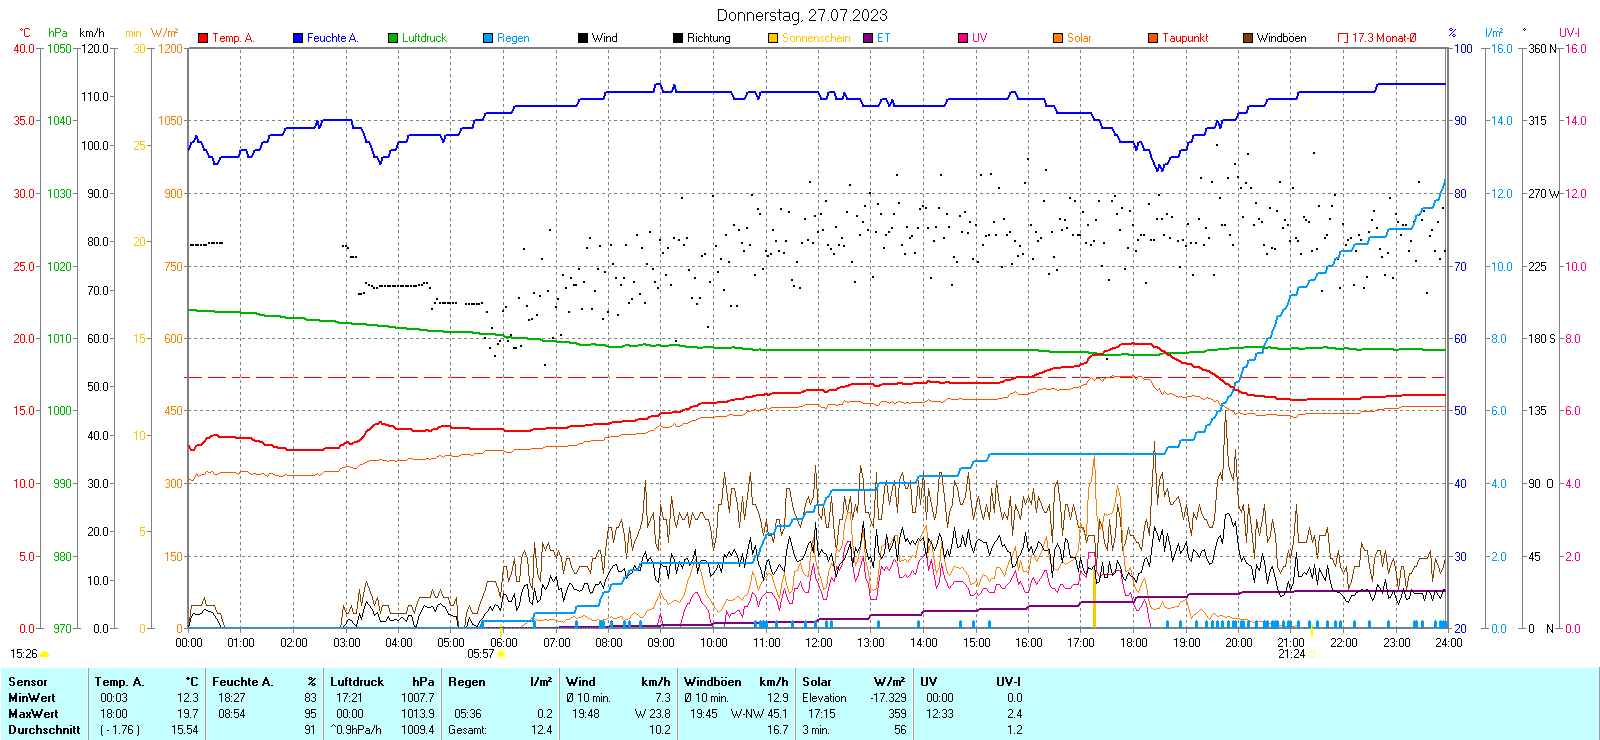The height and width of the screenshot is (740, 1600).
Task: Toggle the black Wind legend marker
Action: pos(583,38)
